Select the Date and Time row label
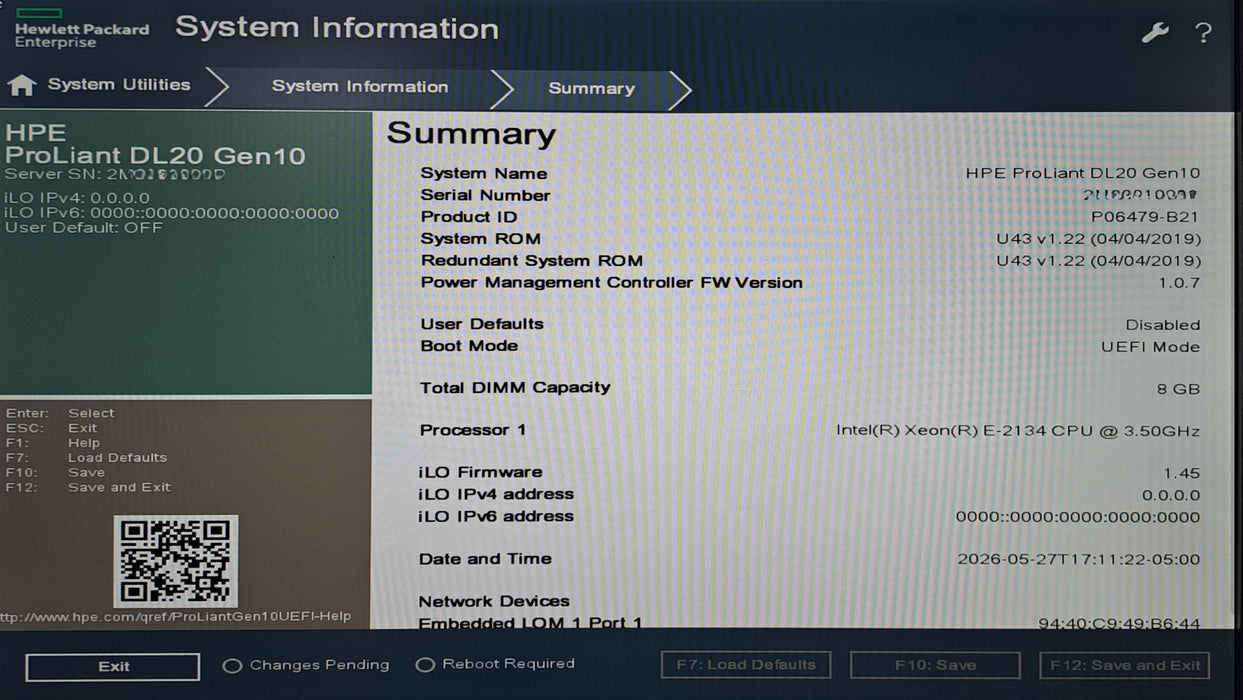 tap(485, 559)
